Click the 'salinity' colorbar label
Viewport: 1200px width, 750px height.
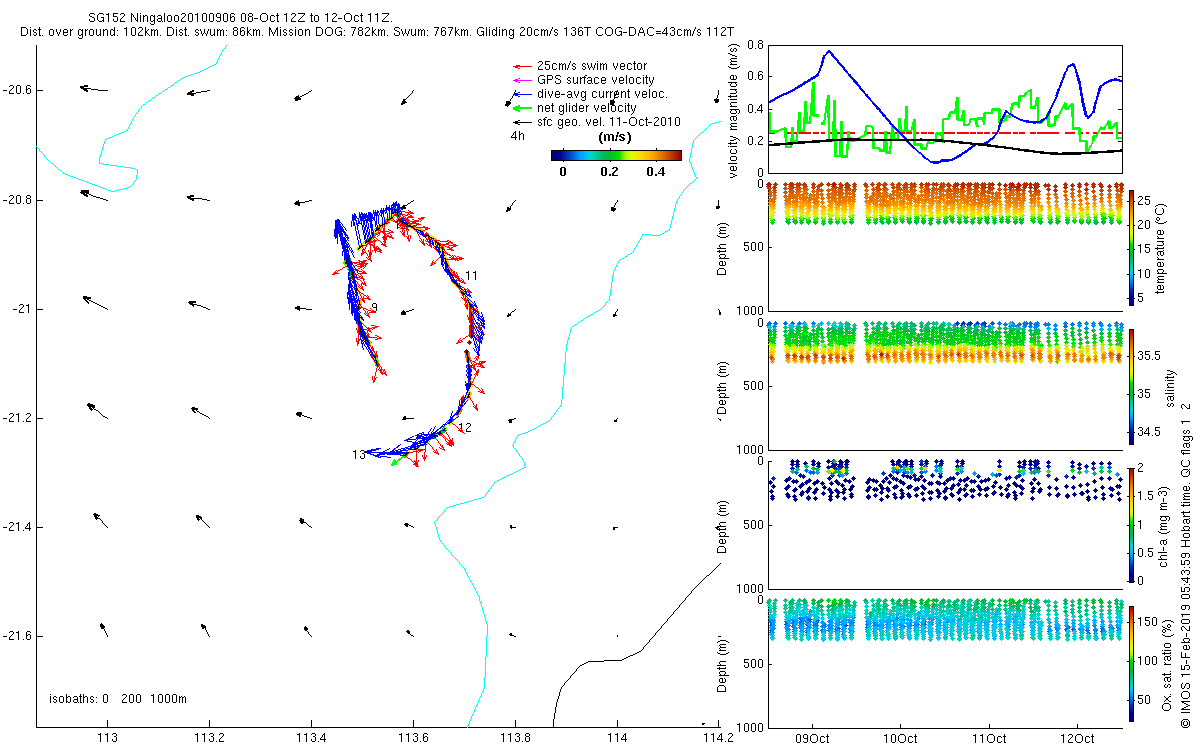[1169, 386]
